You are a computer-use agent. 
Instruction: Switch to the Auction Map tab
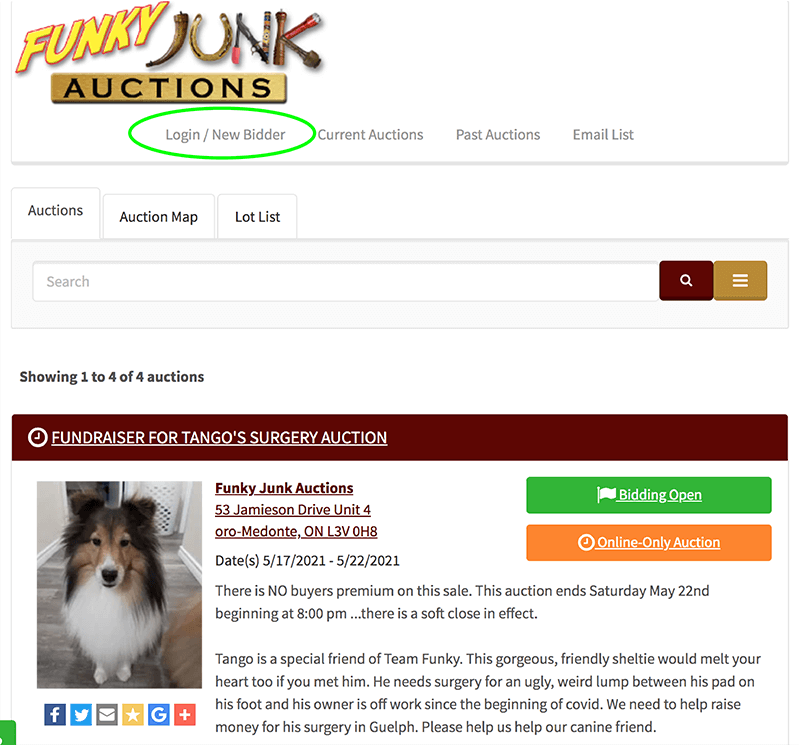159,216
